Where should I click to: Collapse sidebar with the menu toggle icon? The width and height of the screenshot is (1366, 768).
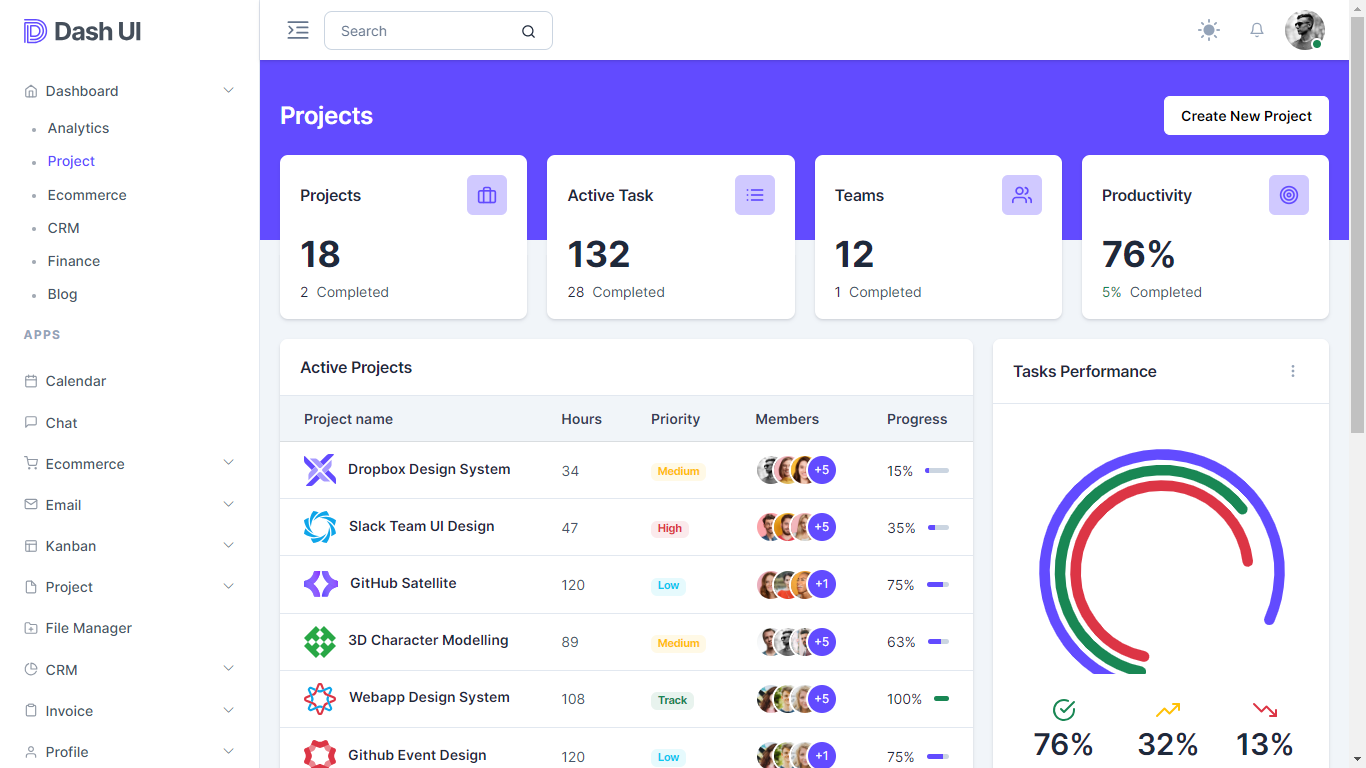pos(298,30)
